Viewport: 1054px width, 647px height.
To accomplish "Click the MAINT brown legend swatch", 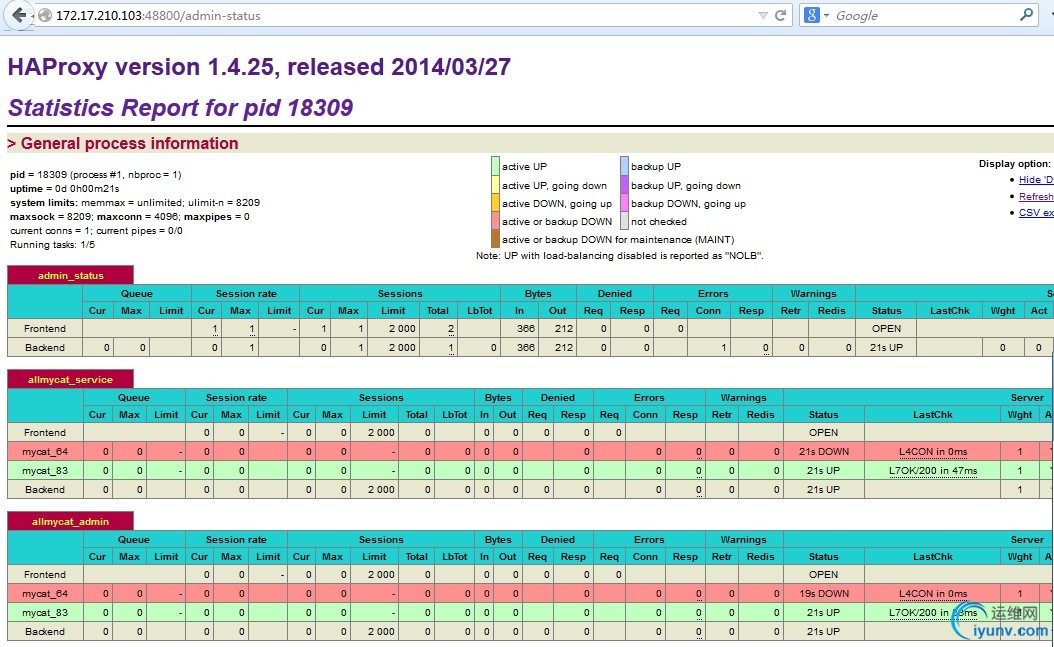I will pyautogui.click(x=495, y=239).
